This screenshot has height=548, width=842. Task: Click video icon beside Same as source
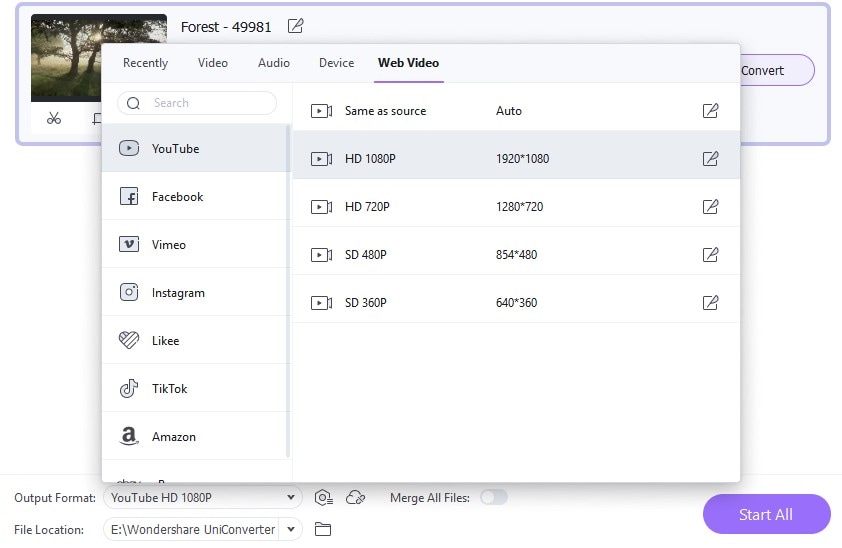pyautogui.click(x=322, y=111)
